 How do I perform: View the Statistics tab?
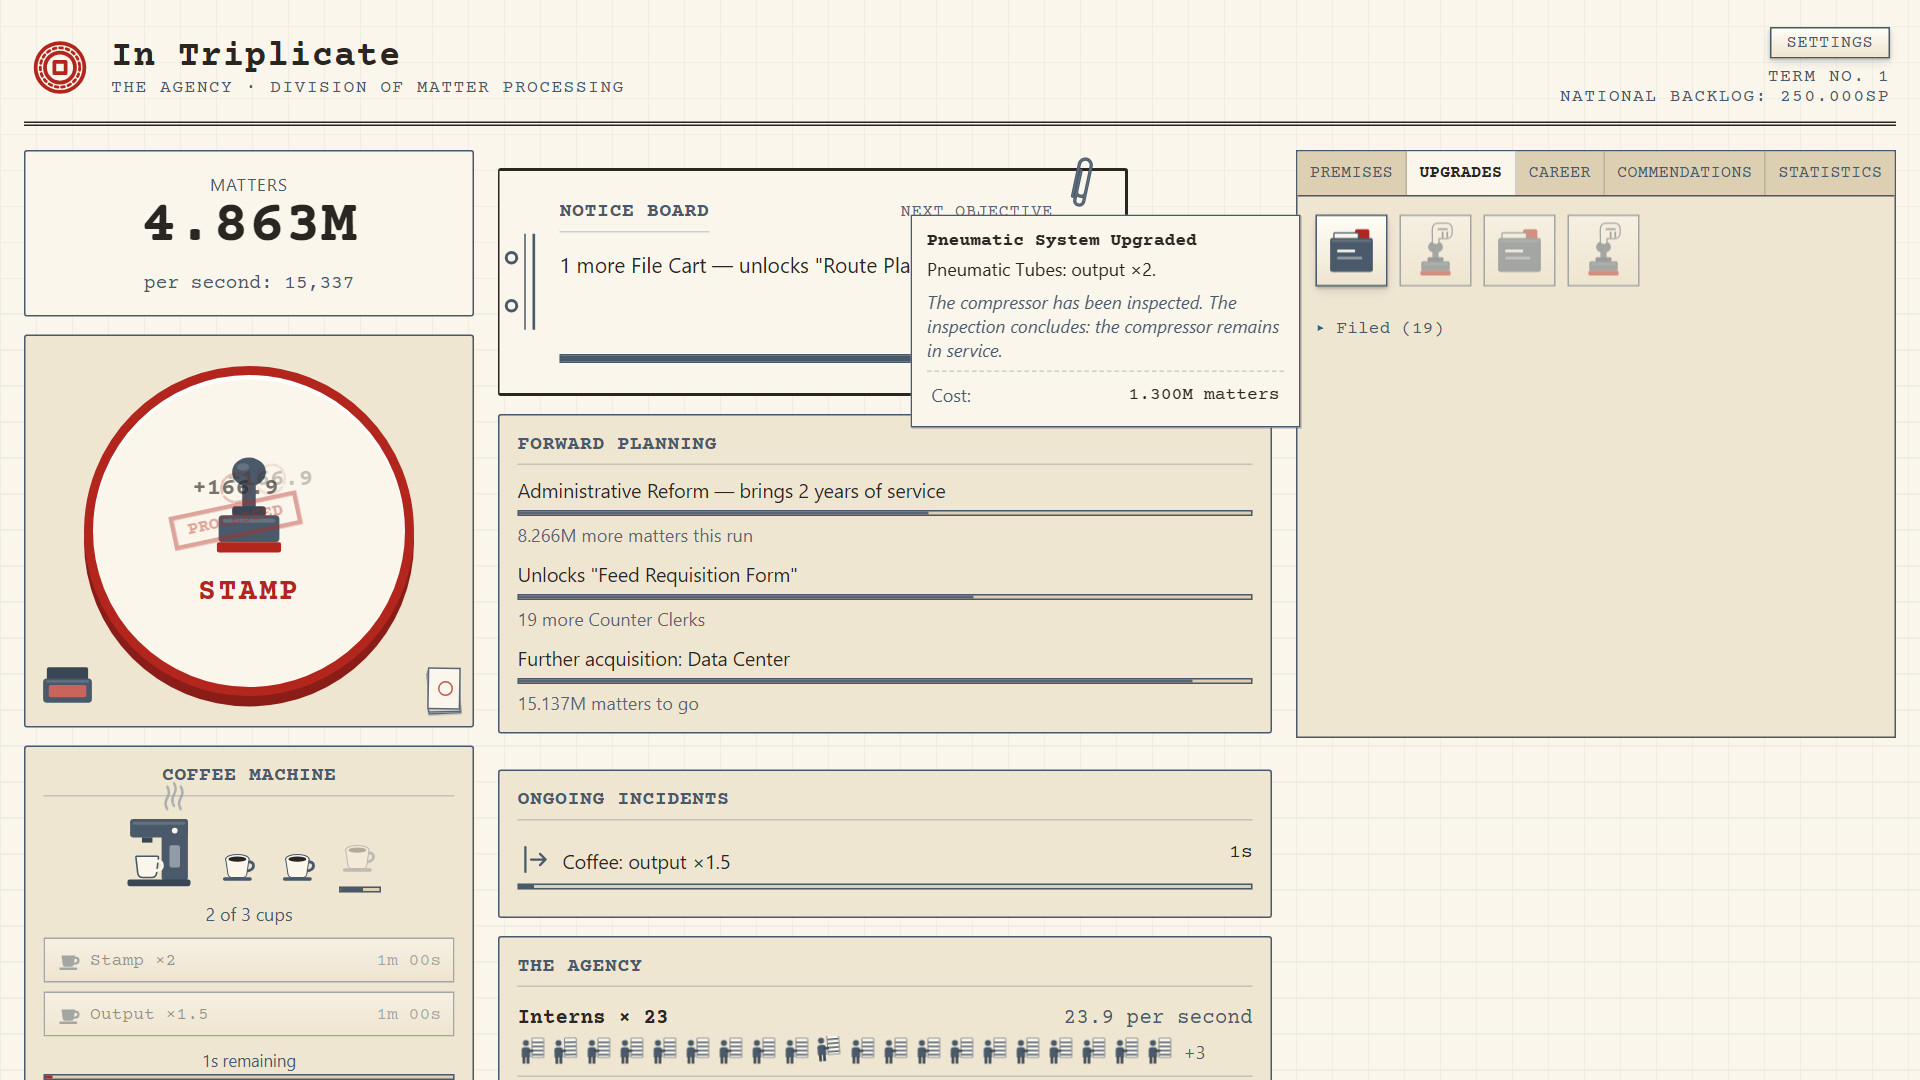(x=1830, y=173)
